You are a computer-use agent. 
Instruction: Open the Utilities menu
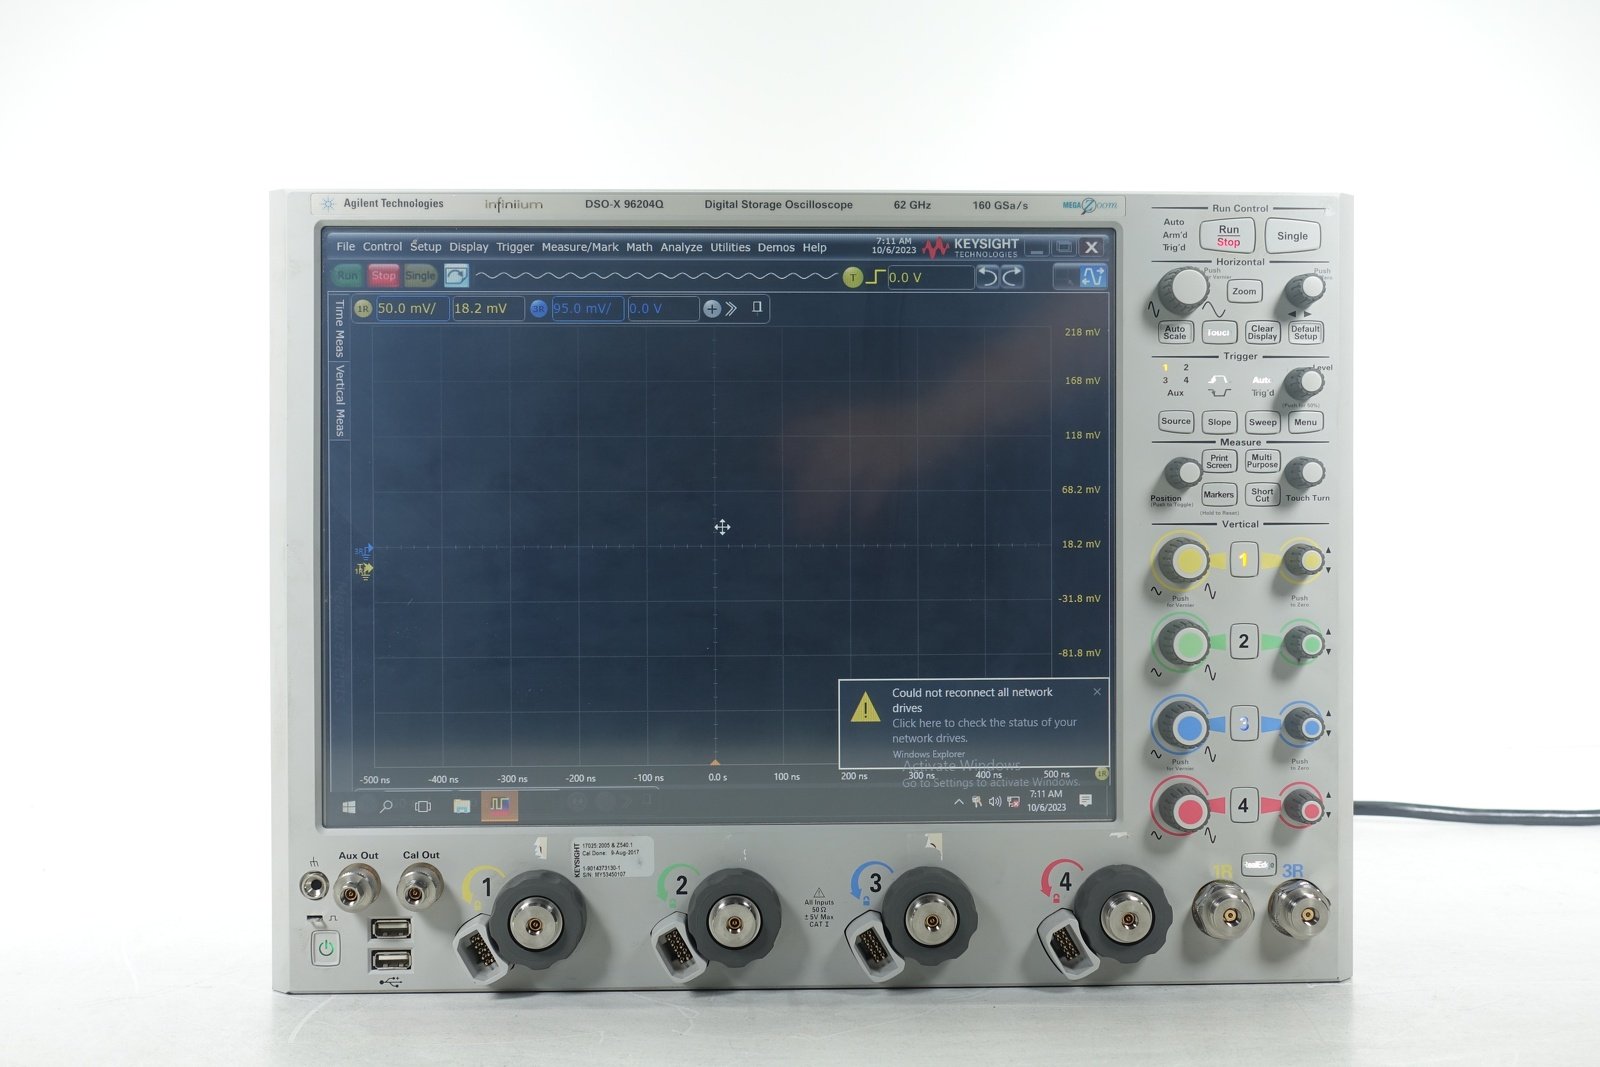730,247
